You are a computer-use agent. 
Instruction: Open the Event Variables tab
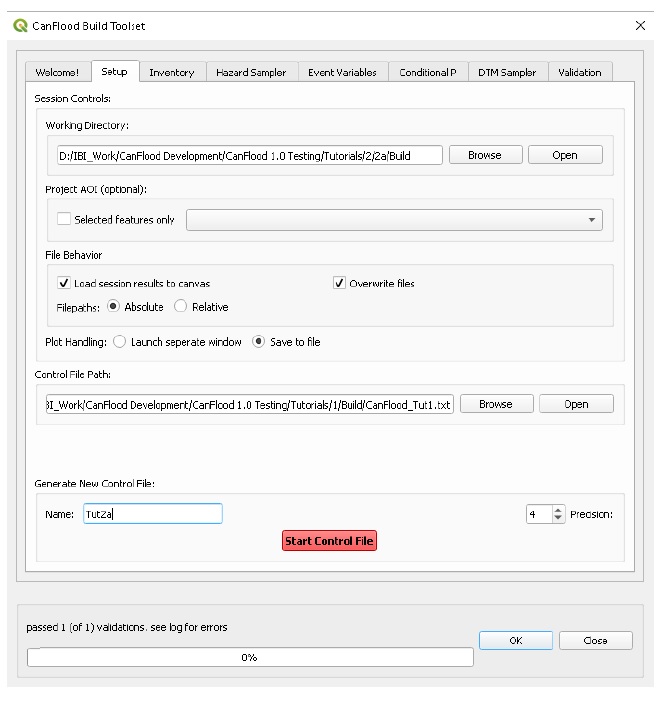coord(342,72)
